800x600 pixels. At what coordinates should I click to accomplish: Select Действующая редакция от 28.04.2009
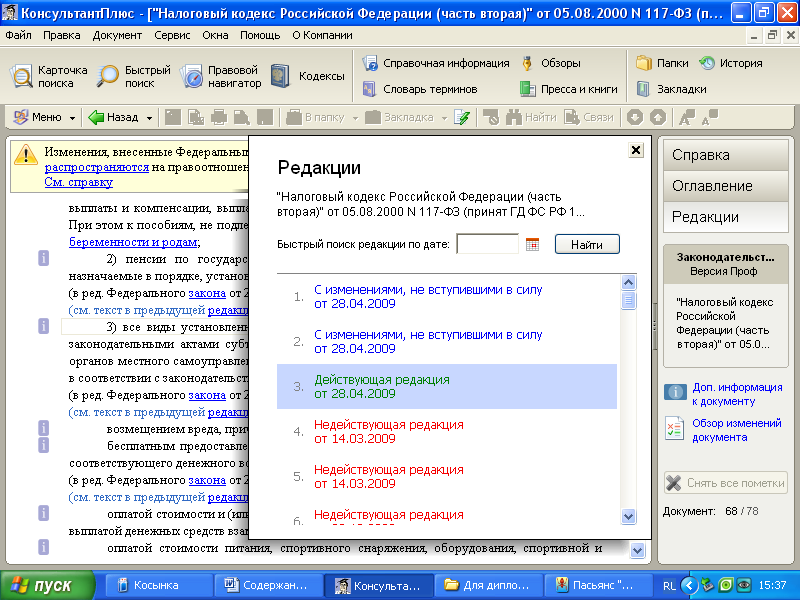446,386
